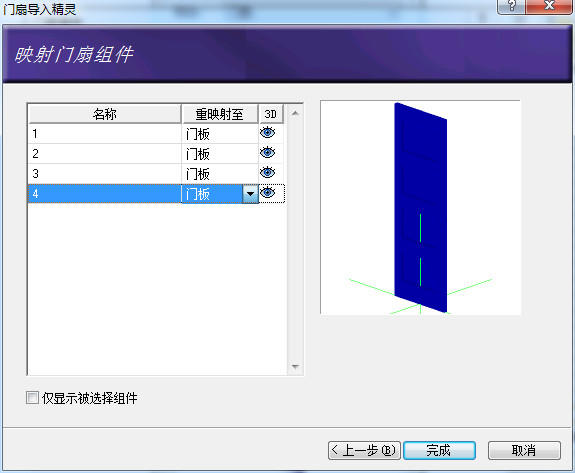The image size is (575, 473).
Task: Toggle 3D eye icon for row 1
Action: coord(267,132)
